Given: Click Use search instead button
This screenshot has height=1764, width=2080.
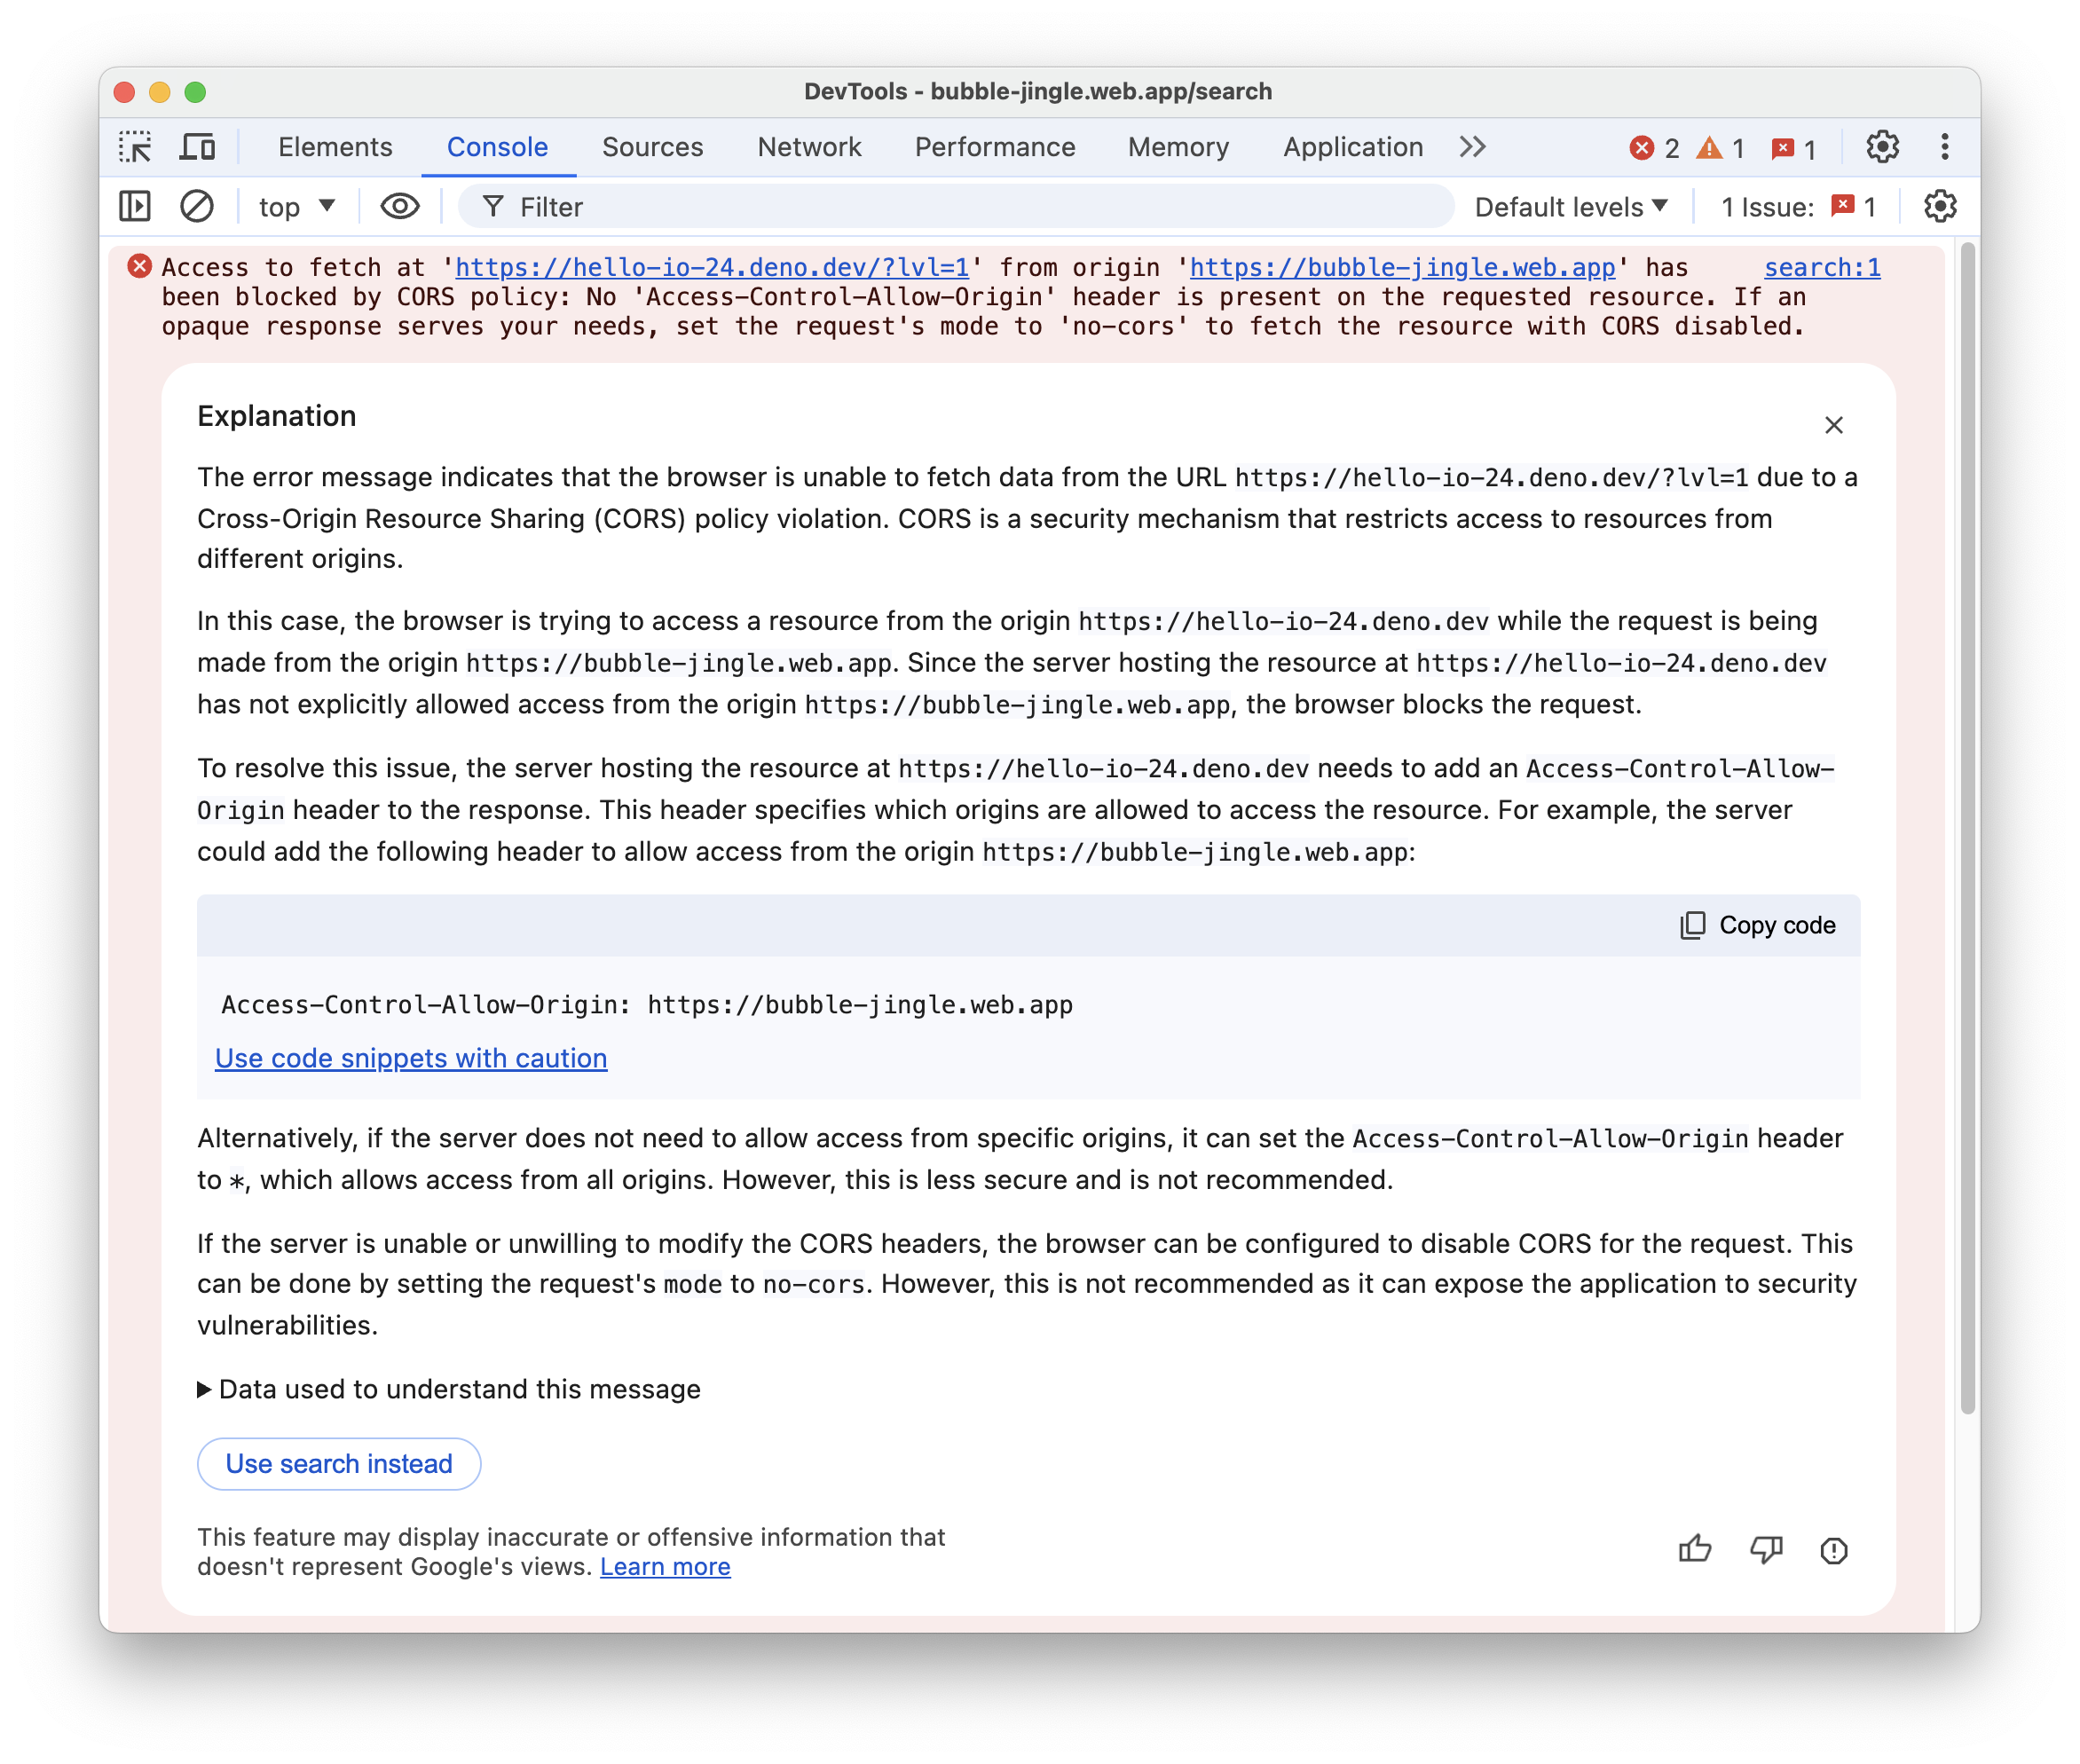Looking at the screenshot, I should click(x=337, y=1463).
